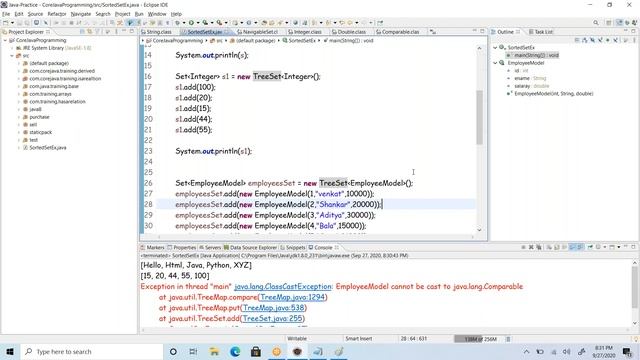Open Microsoft Edge from taskbar
Viewport: 640px width, 360px height.
pos(235,351)
